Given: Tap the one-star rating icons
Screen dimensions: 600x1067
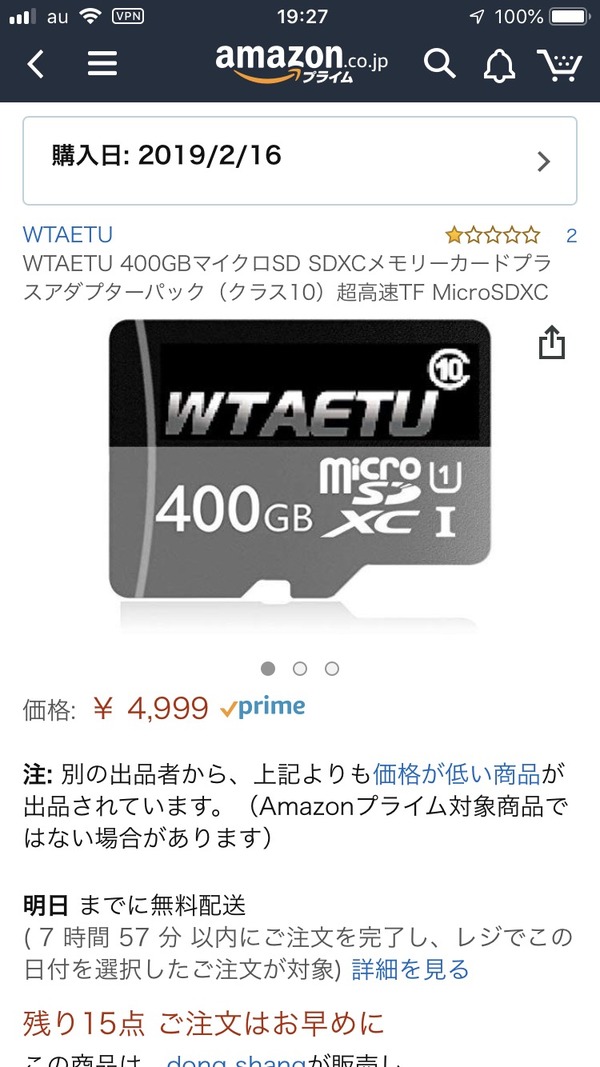Looking at the screenshot, I should [493, 235].
